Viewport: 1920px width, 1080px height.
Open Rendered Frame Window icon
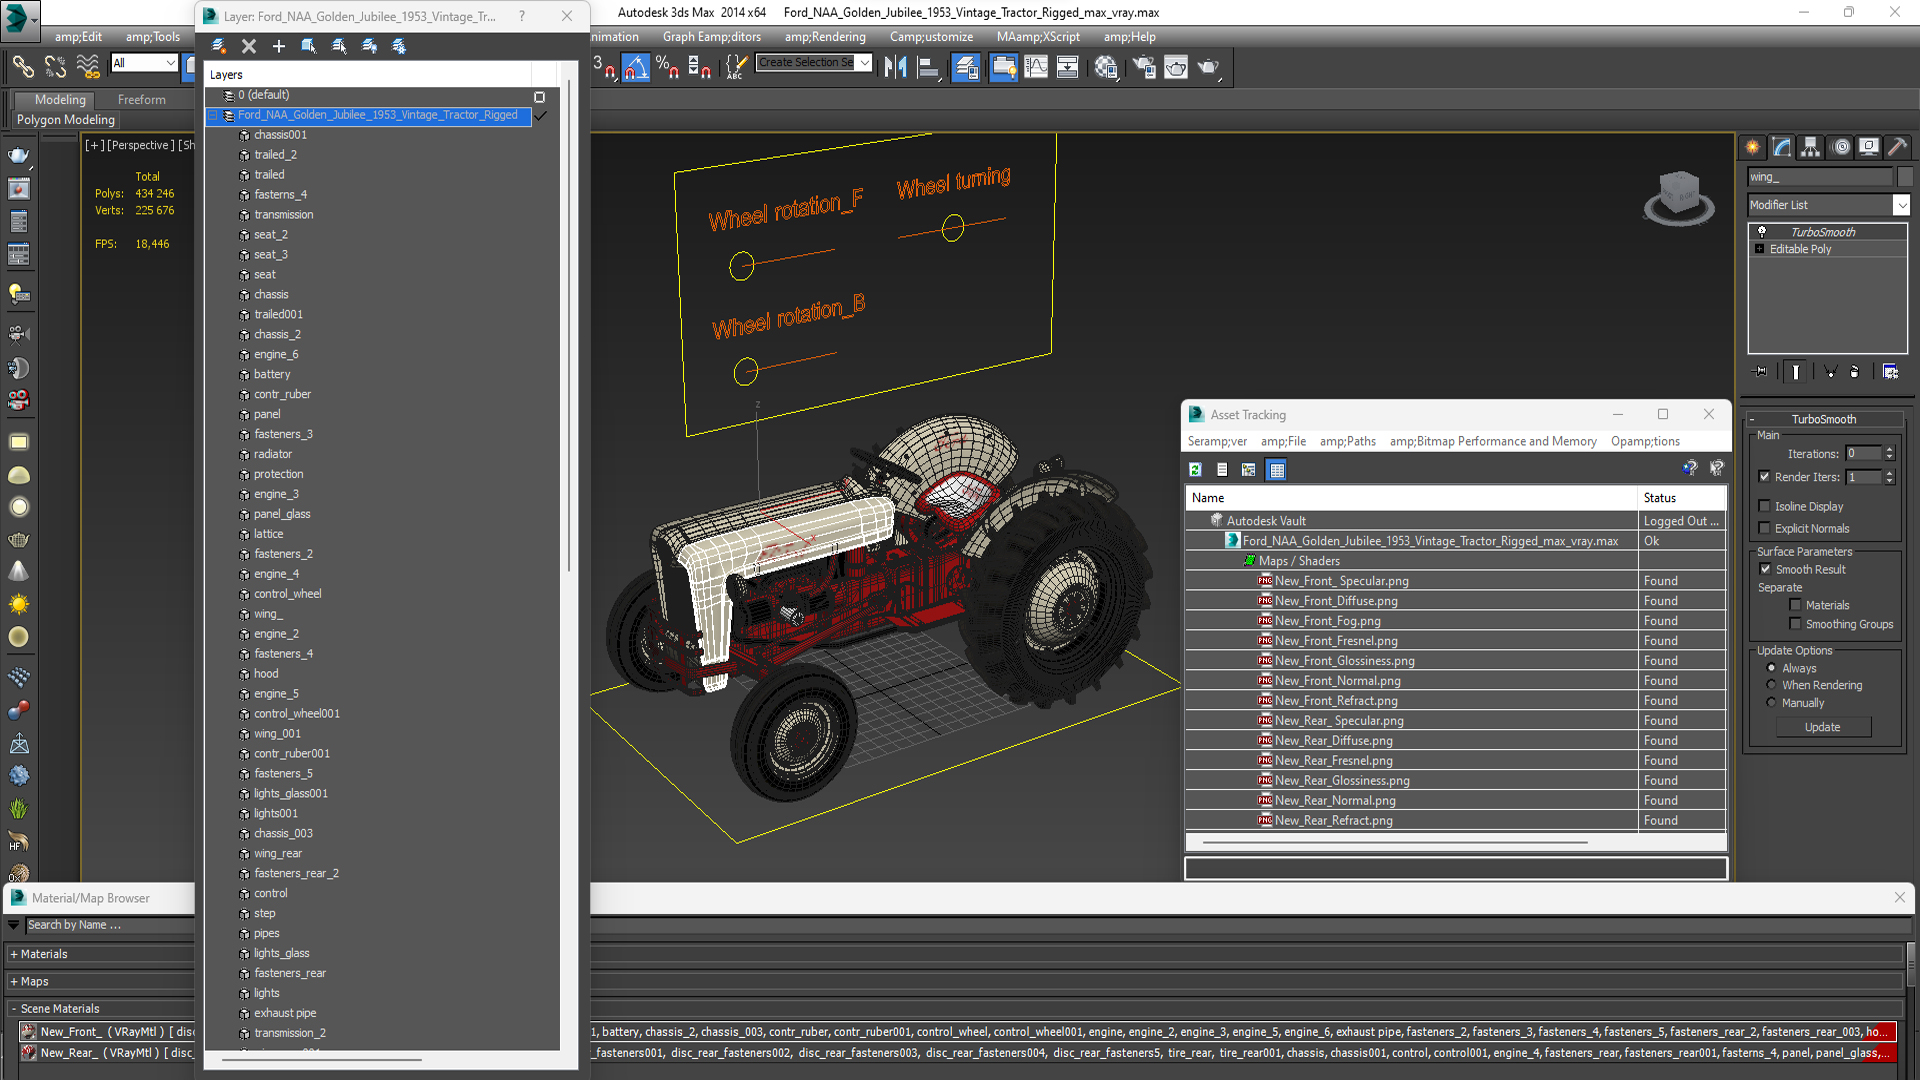[1176, 67]
